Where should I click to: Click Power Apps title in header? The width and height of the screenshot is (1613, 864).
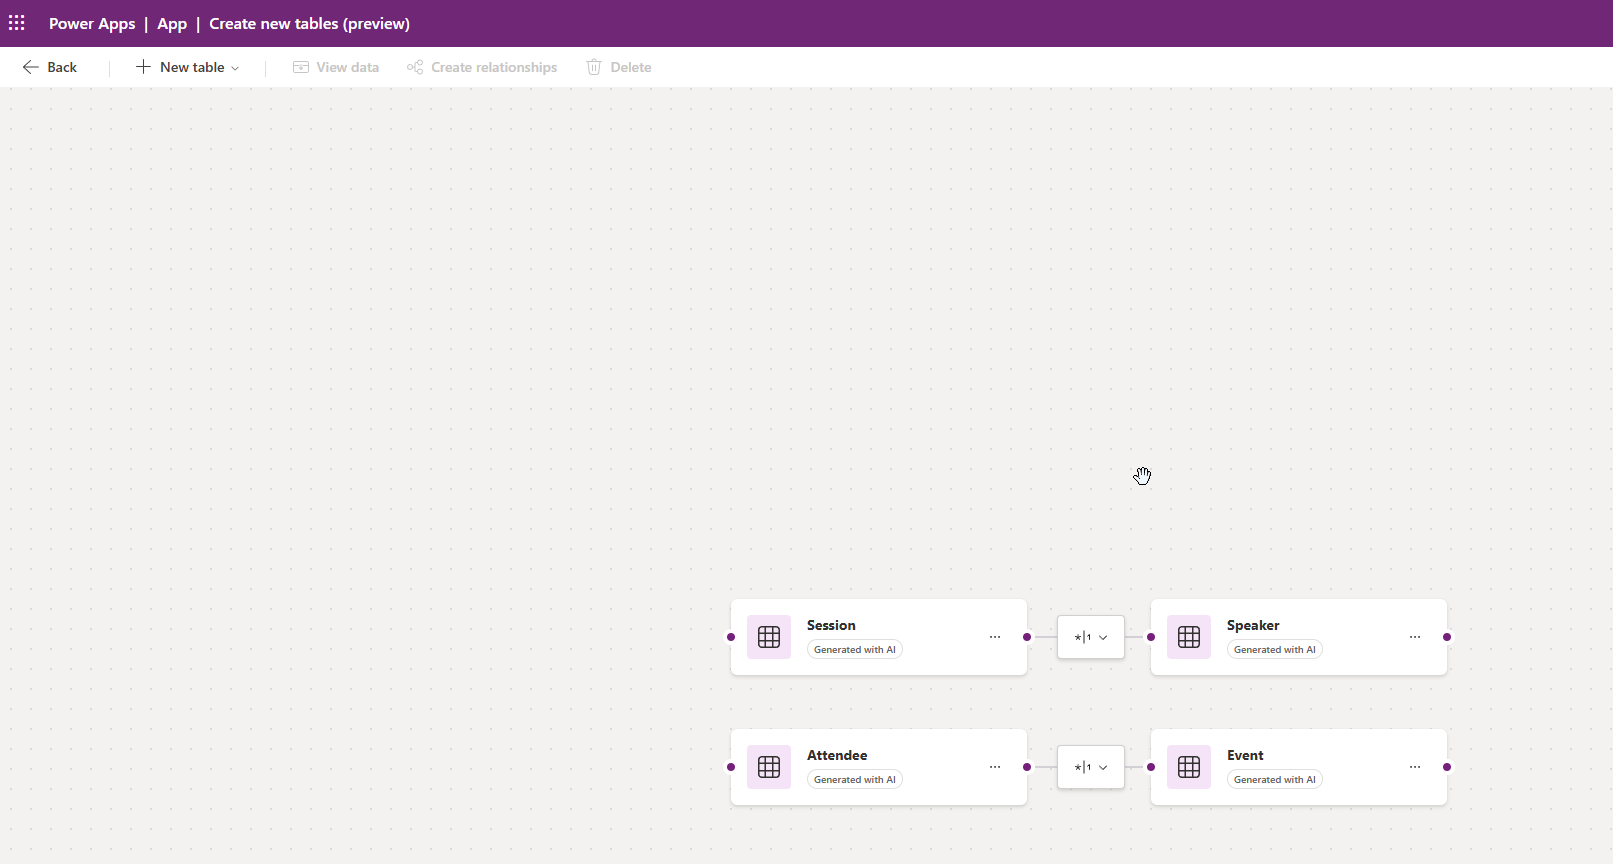[92, 24]
